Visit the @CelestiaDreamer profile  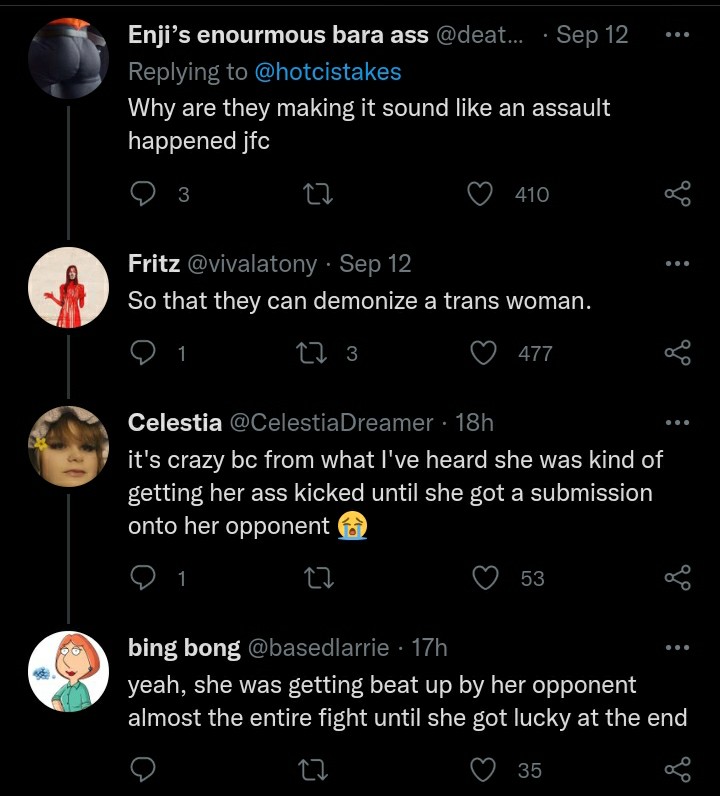[x=332, y=422]
